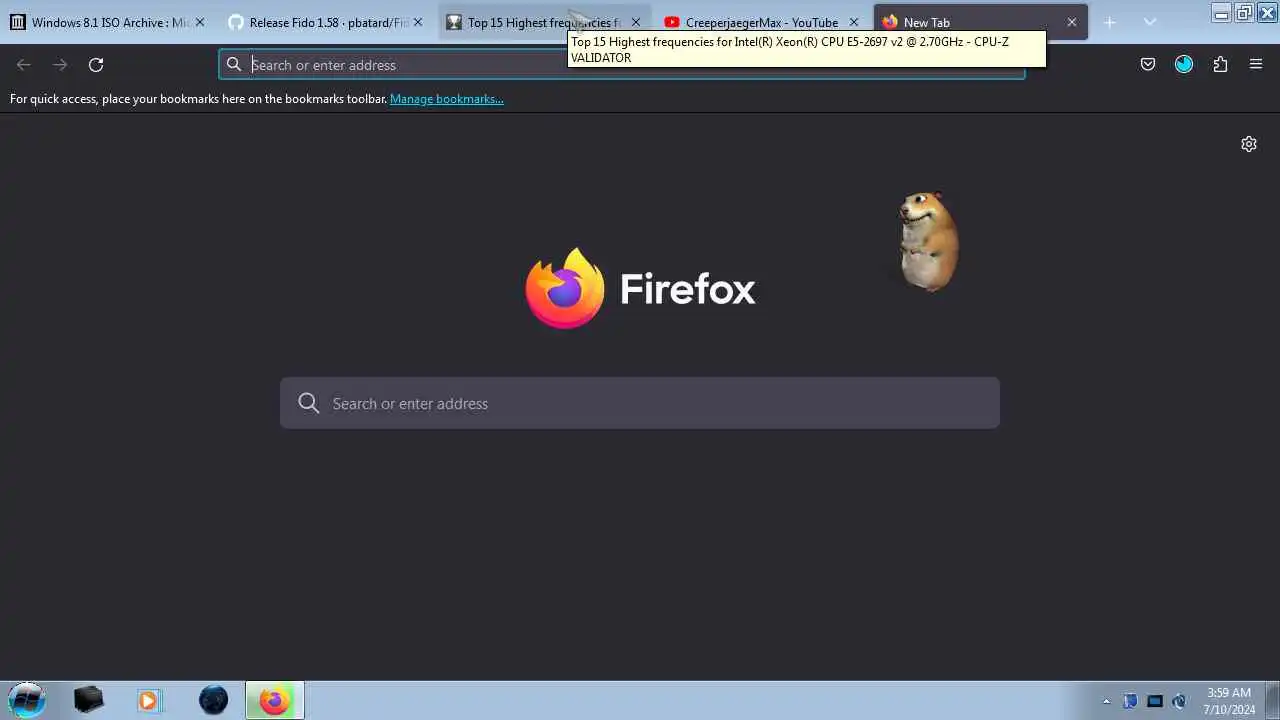The width and height of the screenshot is (1280, 720).
Task: Close the Windows 8.1 ISO Archive tab
Action: pos(199,22)
